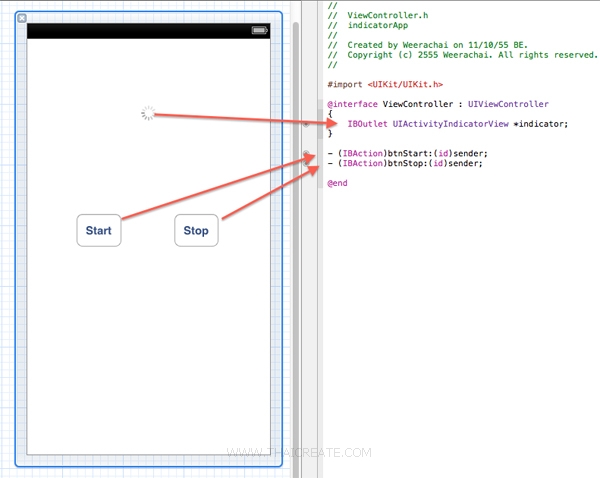Click the black status bar of the view
This screenshot has width=600, height=478.
click(x=148, y=31)
